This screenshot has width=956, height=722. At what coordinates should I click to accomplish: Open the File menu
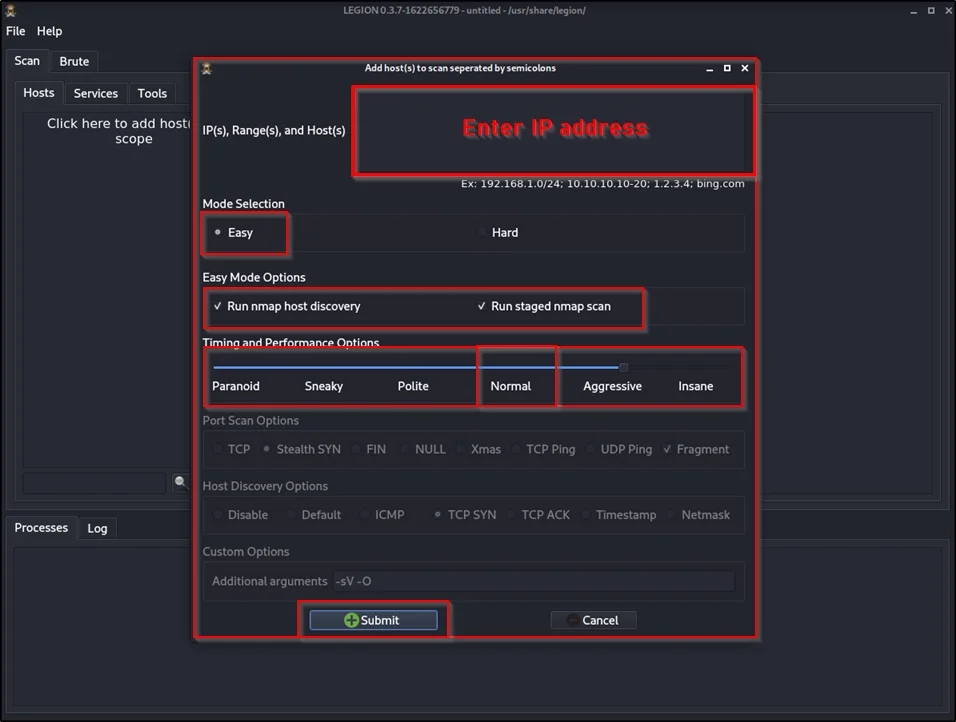pos(16,31)
